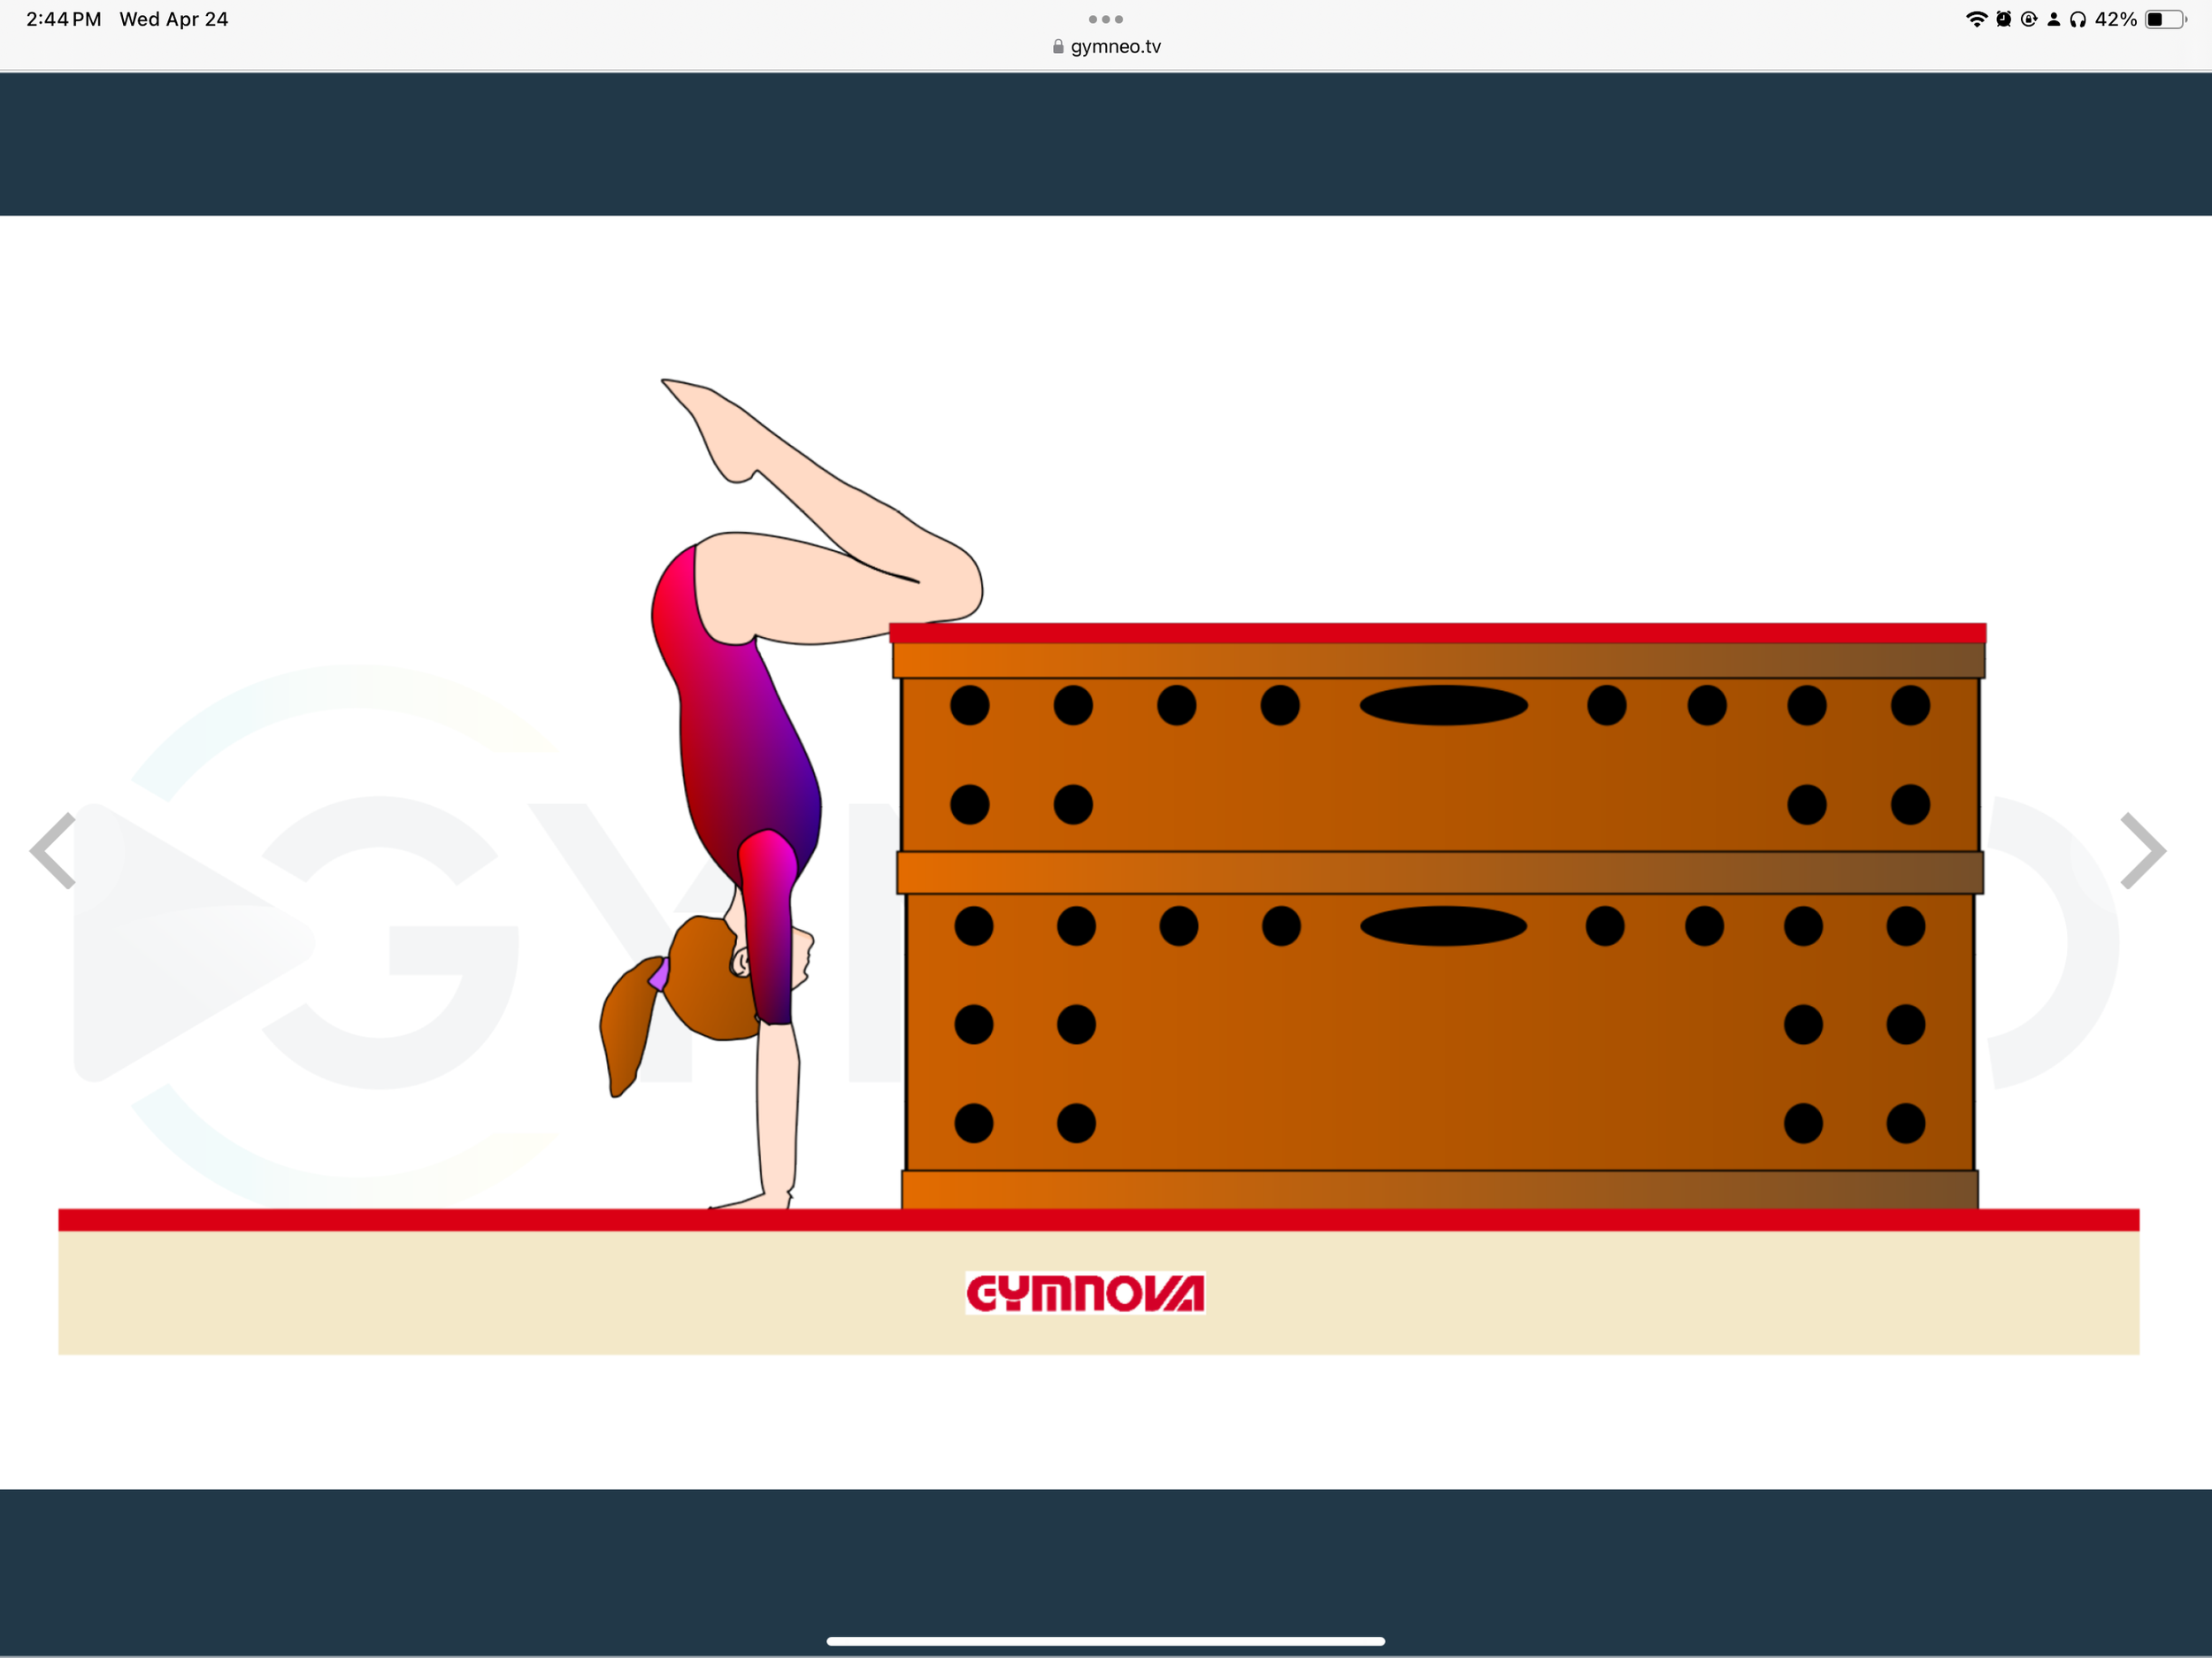This screenshot has height=1658, width=2212.
Task: Click the red floor mat strip
Action: [1098, 1220]
